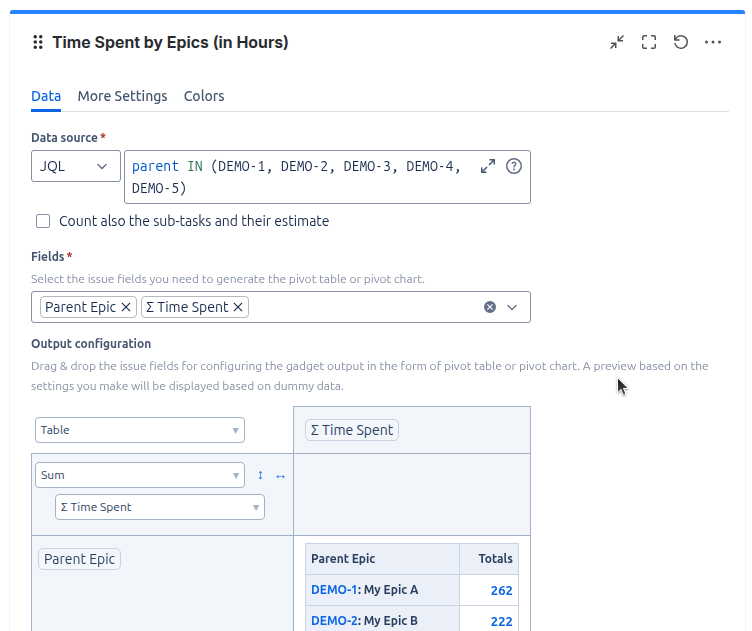Toggle horizontal sort order arrow icon
The height and width of the screenshot is (631, 752).
(x=281, y=476)
